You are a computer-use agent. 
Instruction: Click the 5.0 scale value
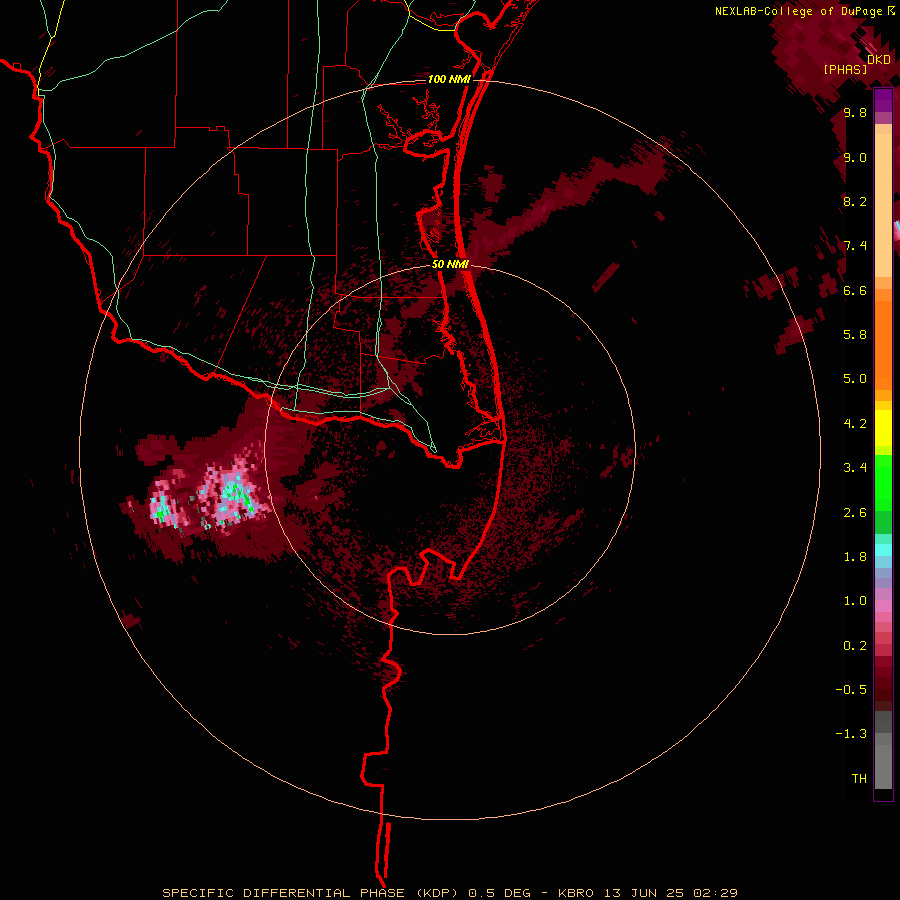click(855, 379)
